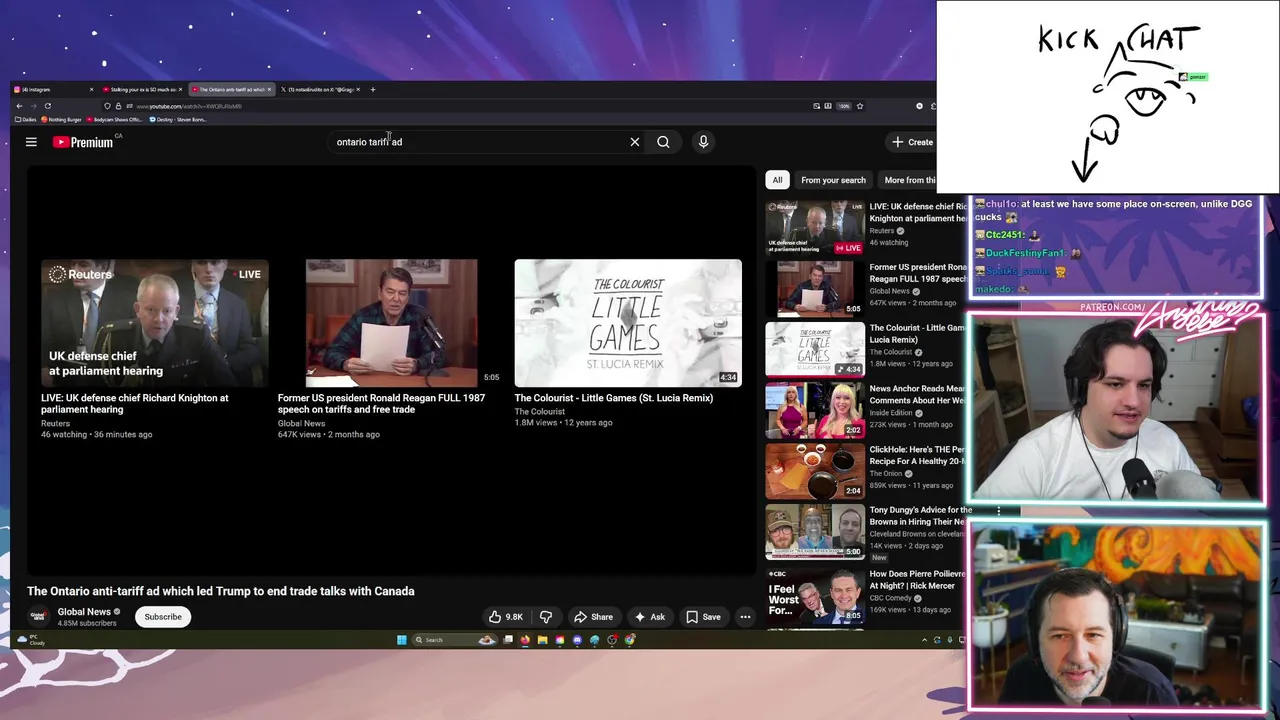Screen dimensions: 1280x720
Task: Switch to the X notsoErudite browser tab
Action: click(319, 90)
